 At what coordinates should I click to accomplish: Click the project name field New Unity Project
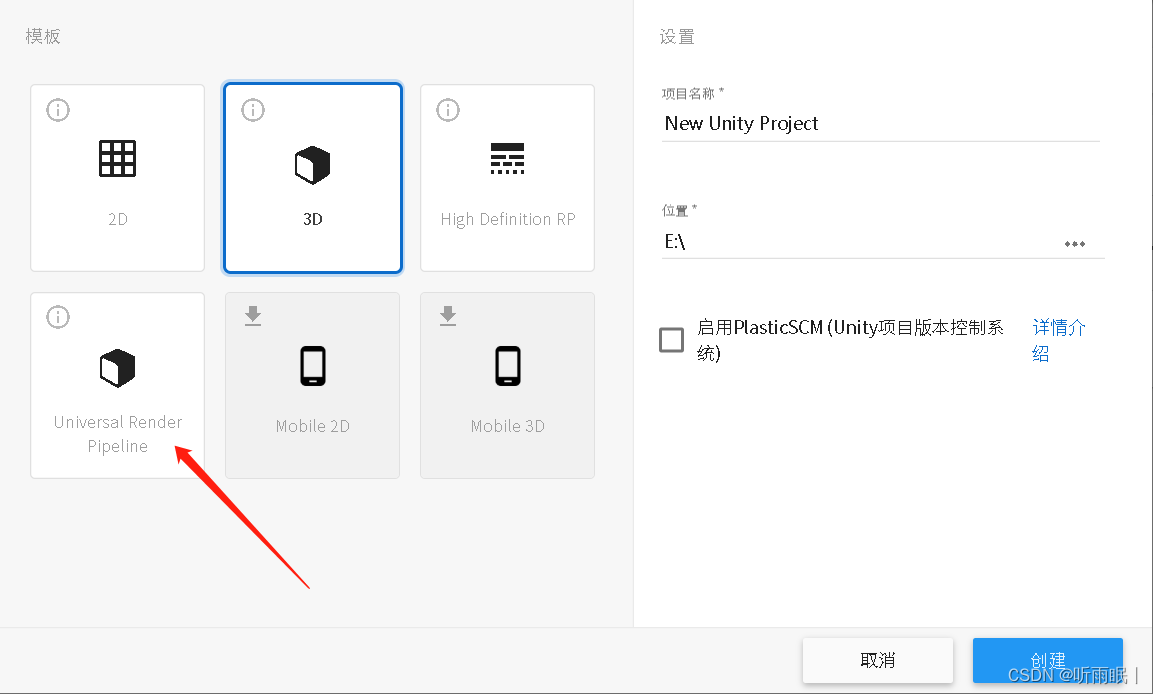point(880,124)
